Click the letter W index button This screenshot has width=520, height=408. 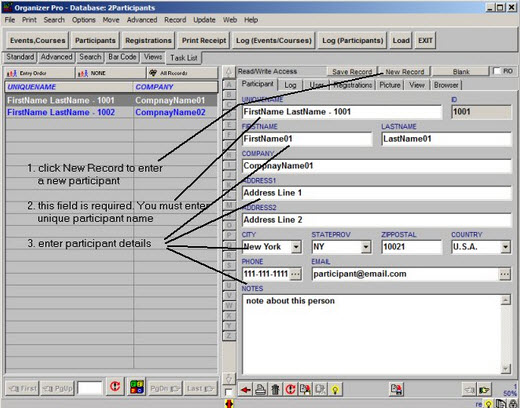229,306
